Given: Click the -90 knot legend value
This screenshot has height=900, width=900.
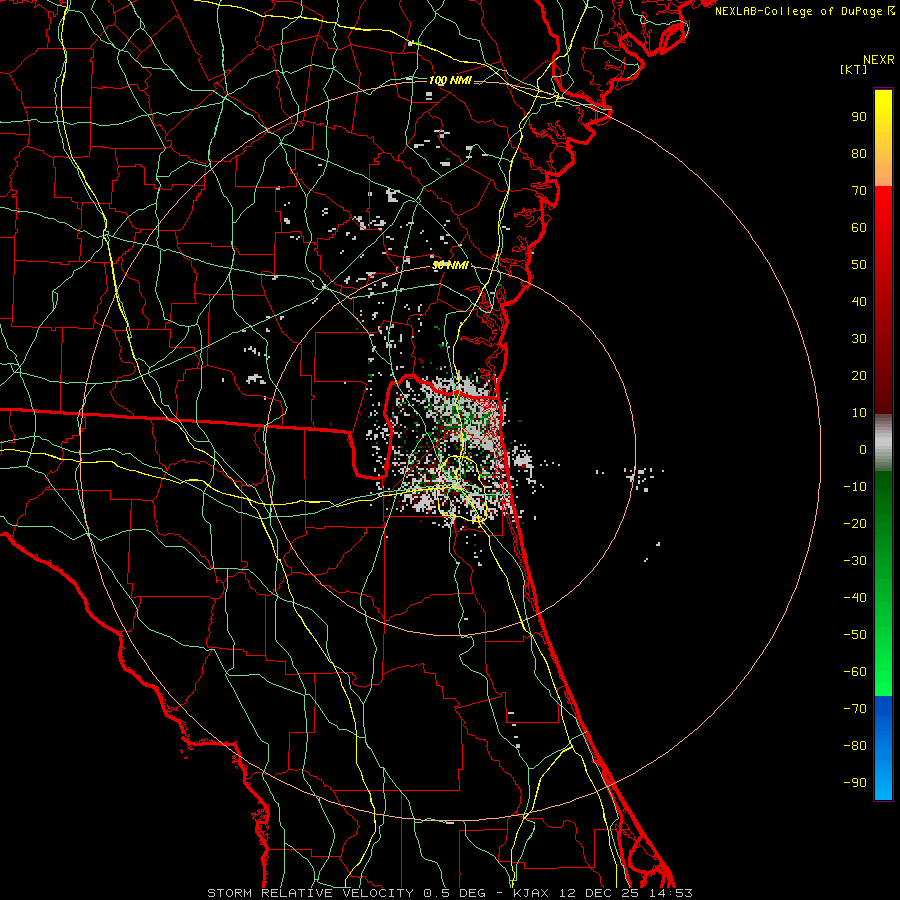Looking at the screenshot, I should point(855,782).
